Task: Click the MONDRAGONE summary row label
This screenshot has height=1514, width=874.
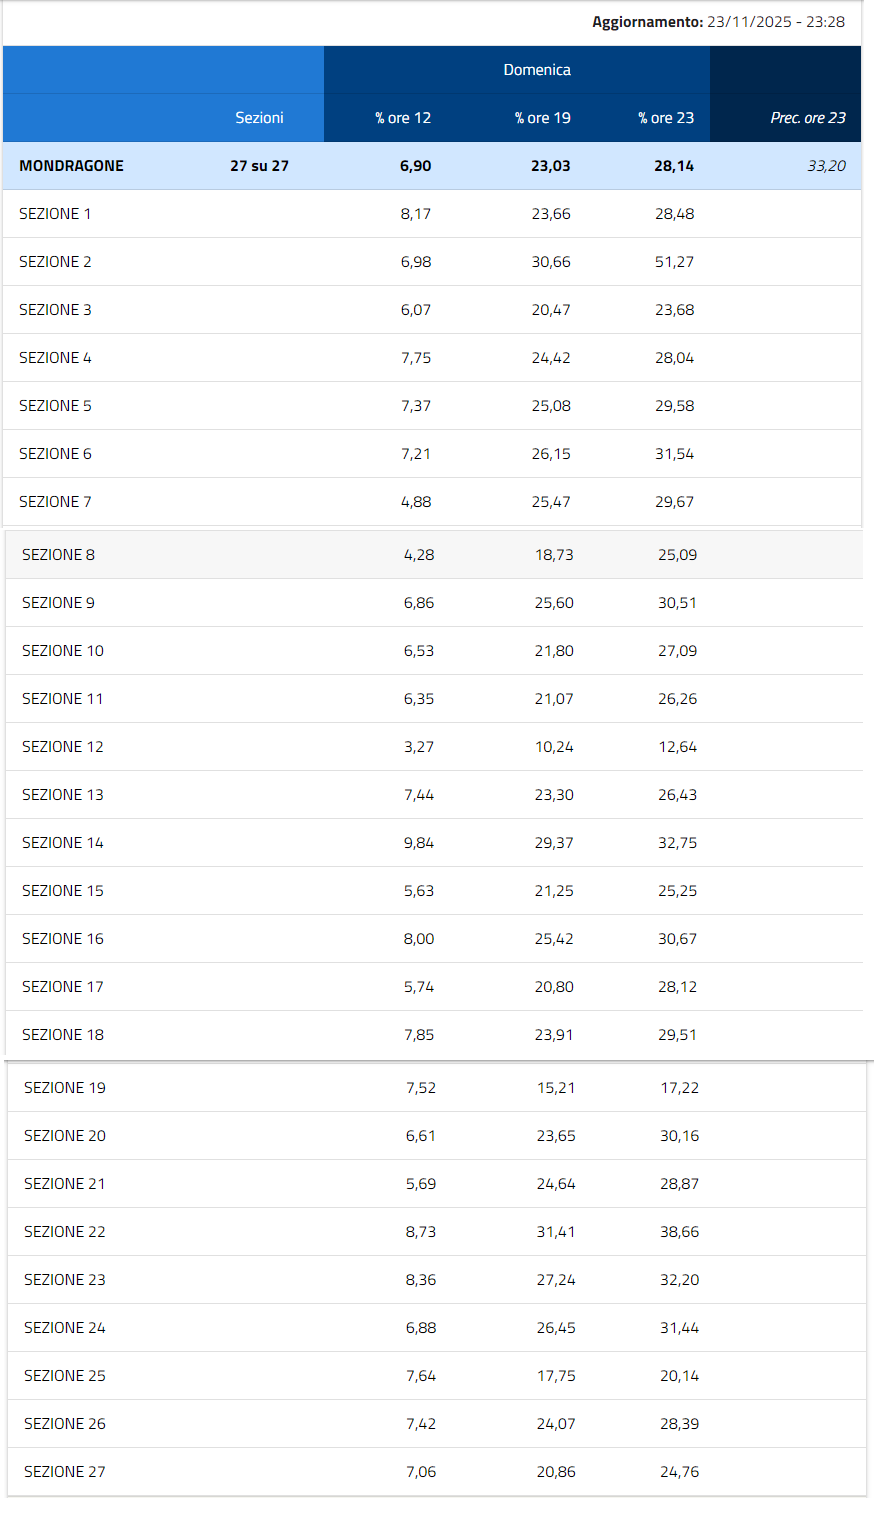Action: click(71, 166)
